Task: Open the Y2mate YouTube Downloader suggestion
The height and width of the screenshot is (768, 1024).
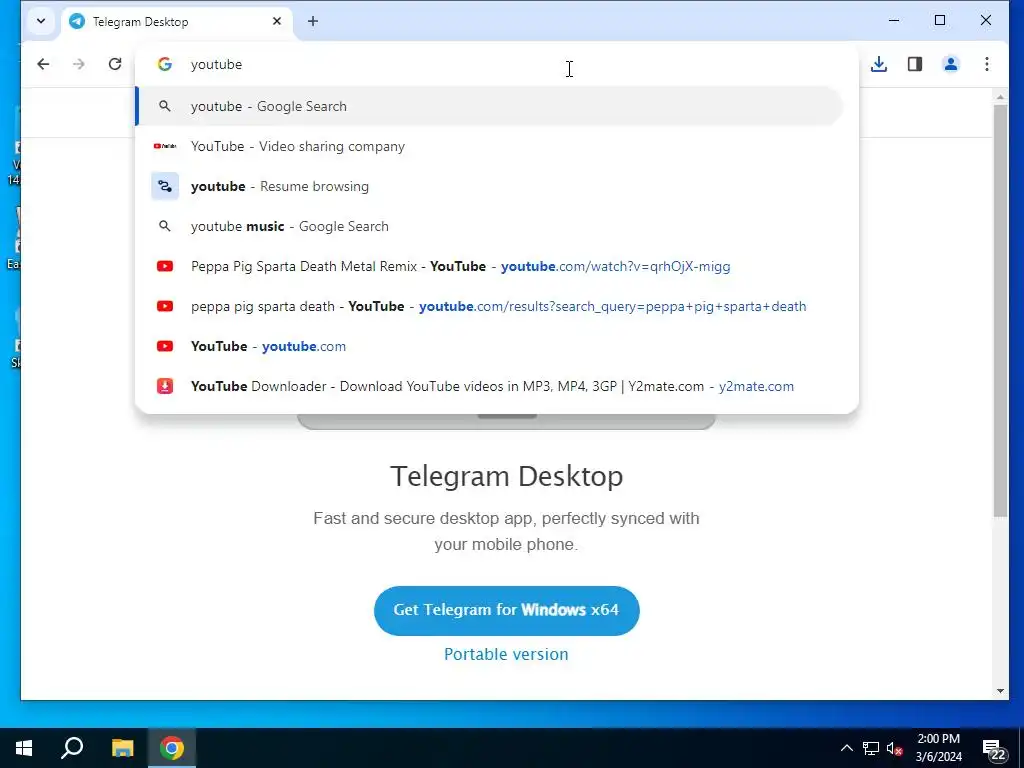Action: pos(489,386)
